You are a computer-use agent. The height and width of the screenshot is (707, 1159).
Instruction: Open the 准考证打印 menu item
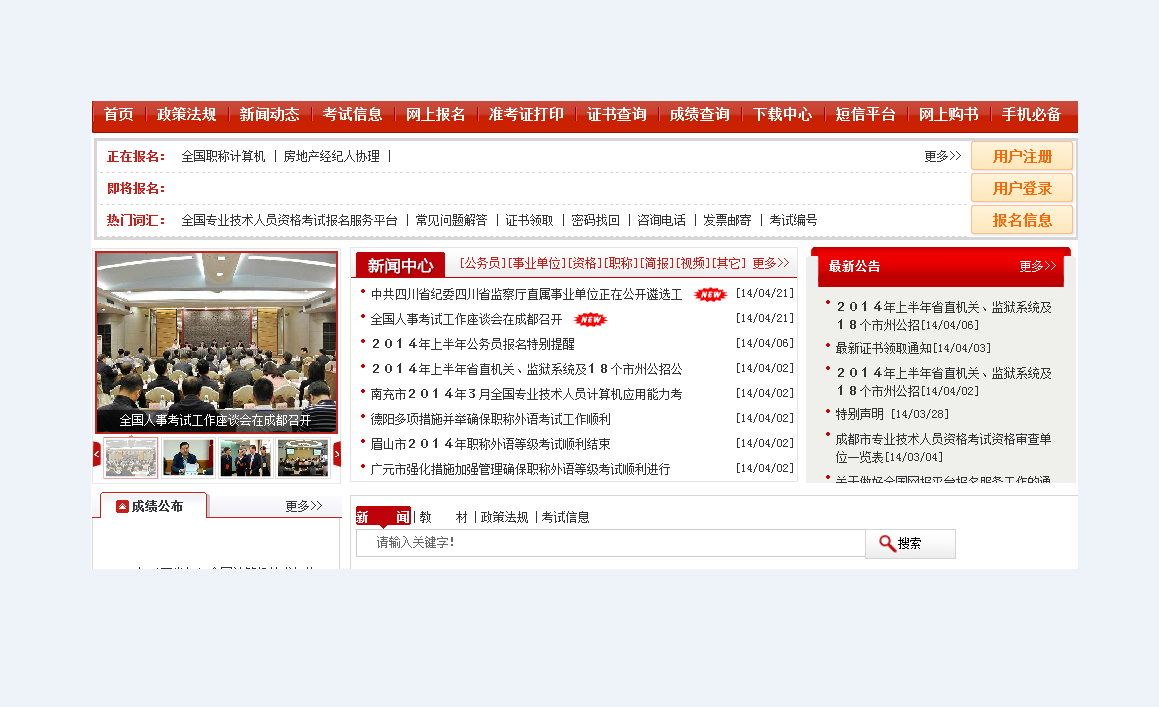[526, 116]
